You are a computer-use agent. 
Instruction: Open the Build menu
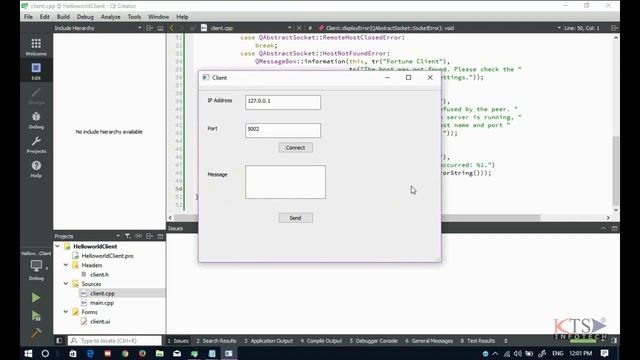(x=63, y=17)
